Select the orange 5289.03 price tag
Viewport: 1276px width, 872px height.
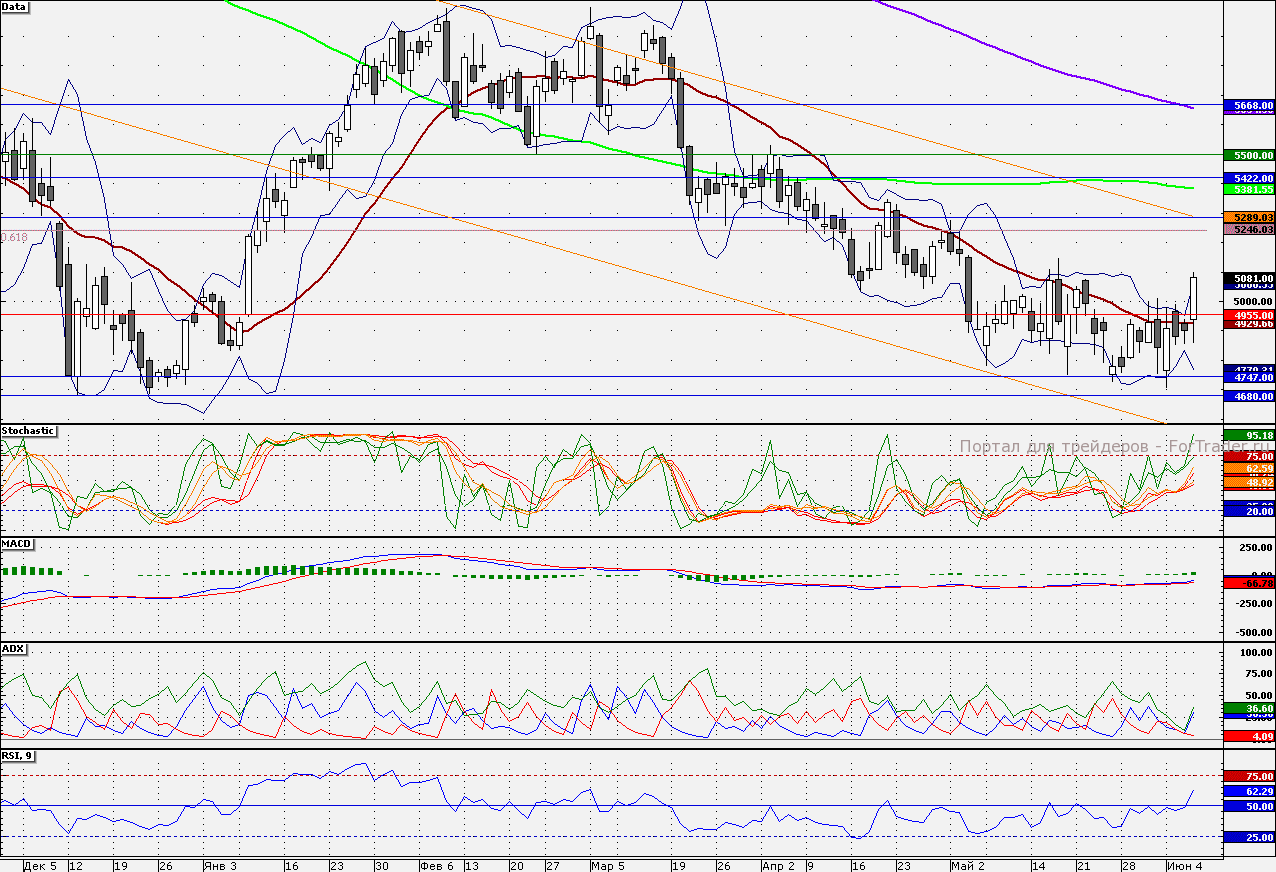point(1248,217)
